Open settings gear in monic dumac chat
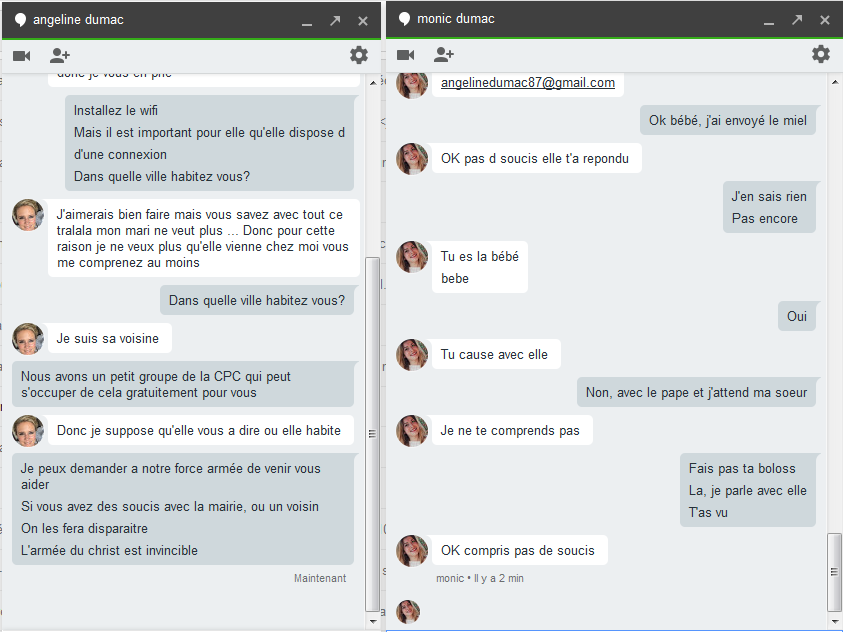Image resolution: width=843 pixels, height=632 pixels. pos(821,54)
